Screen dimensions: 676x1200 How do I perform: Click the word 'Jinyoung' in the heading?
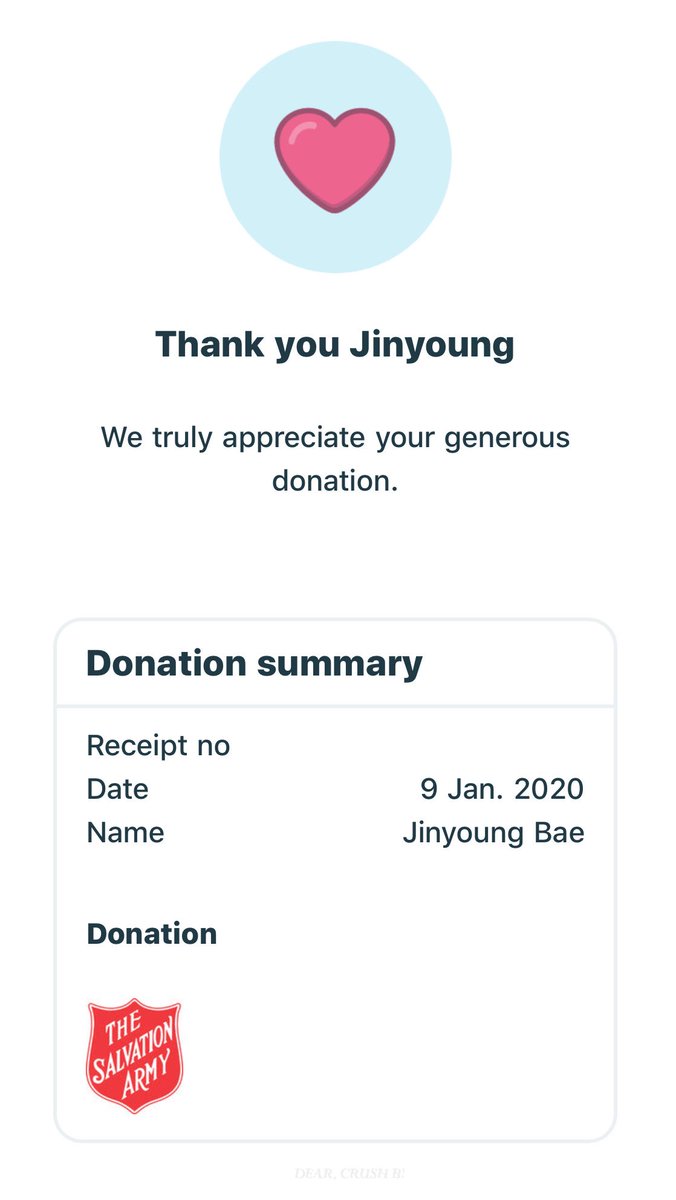point(431,346)
